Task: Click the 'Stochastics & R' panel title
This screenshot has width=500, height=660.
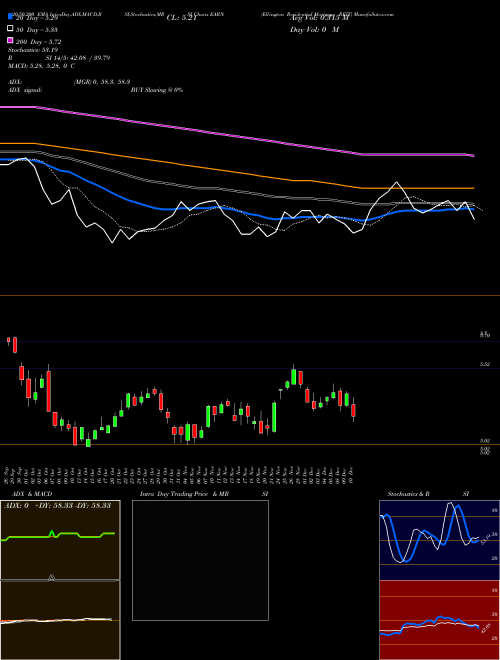Action: point(408,494)
